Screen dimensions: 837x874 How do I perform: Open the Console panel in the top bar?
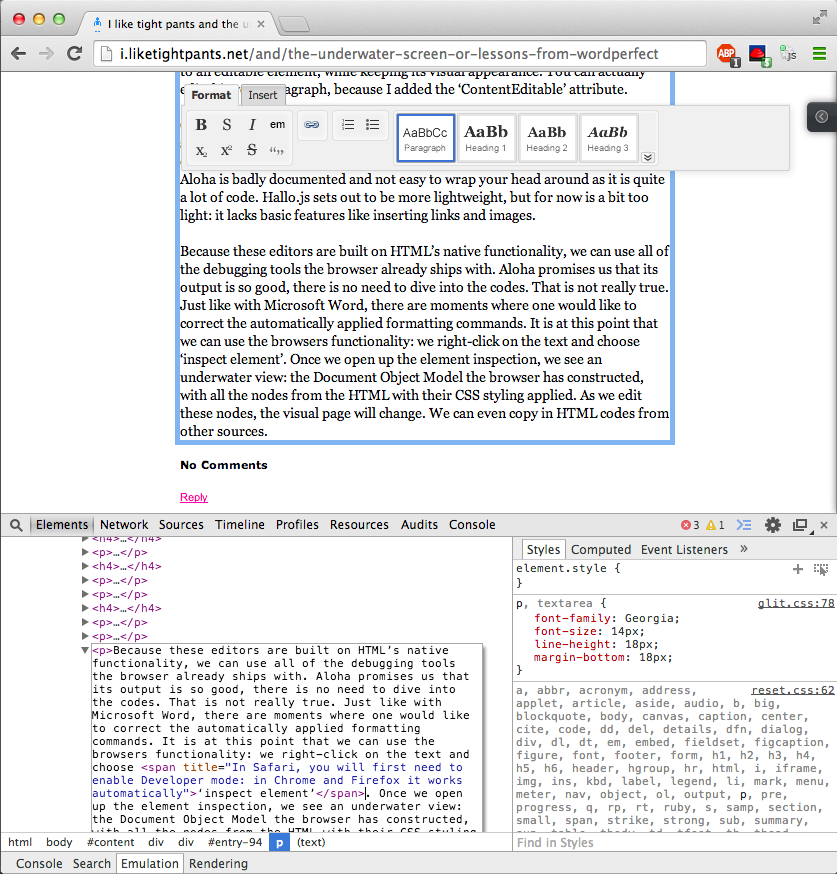click(x=472, y=525)
